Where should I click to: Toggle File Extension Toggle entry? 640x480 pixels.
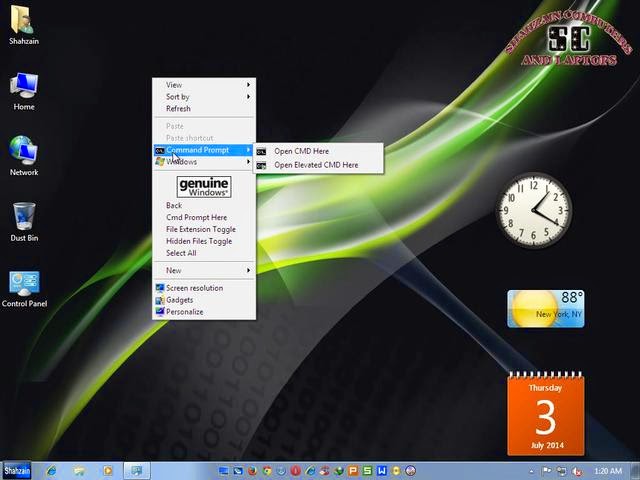pyautogui.click(x=204, y=229)
